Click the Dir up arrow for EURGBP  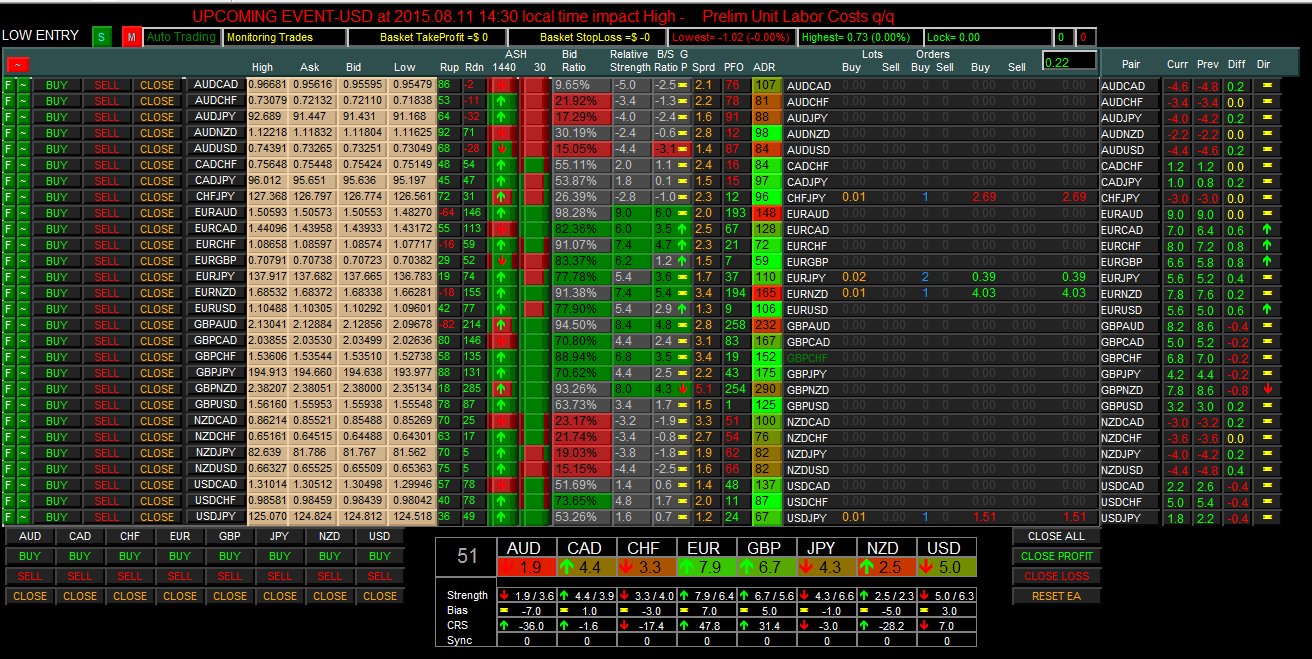(x=1267, y=262)
